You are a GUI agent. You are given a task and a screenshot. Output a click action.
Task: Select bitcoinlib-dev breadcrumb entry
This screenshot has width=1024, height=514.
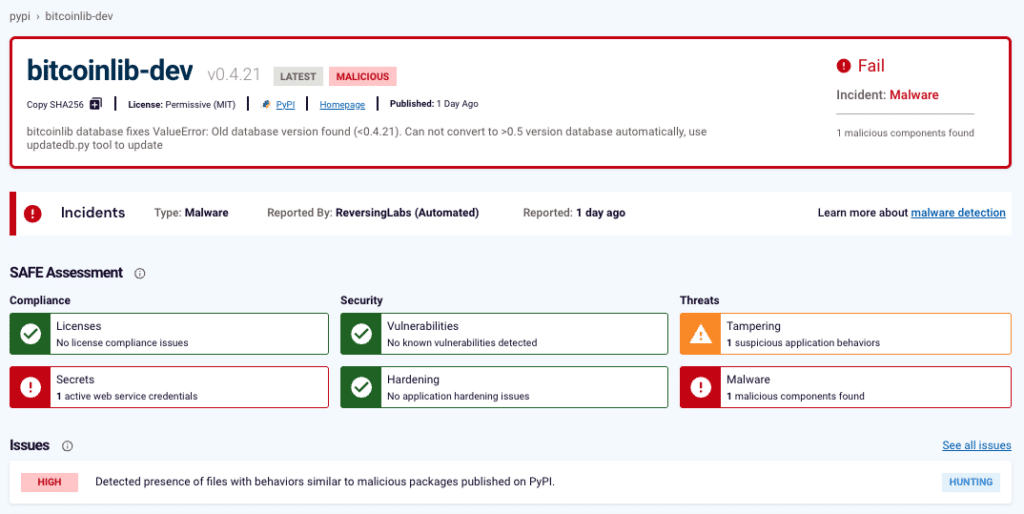(79, 16)
